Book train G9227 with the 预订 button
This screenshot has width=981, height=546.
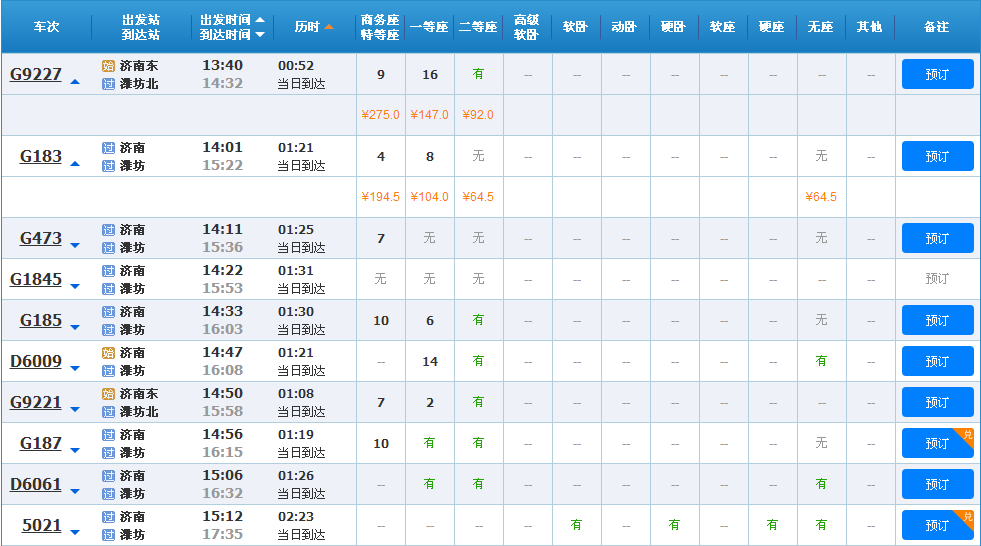tap(937, 74)
